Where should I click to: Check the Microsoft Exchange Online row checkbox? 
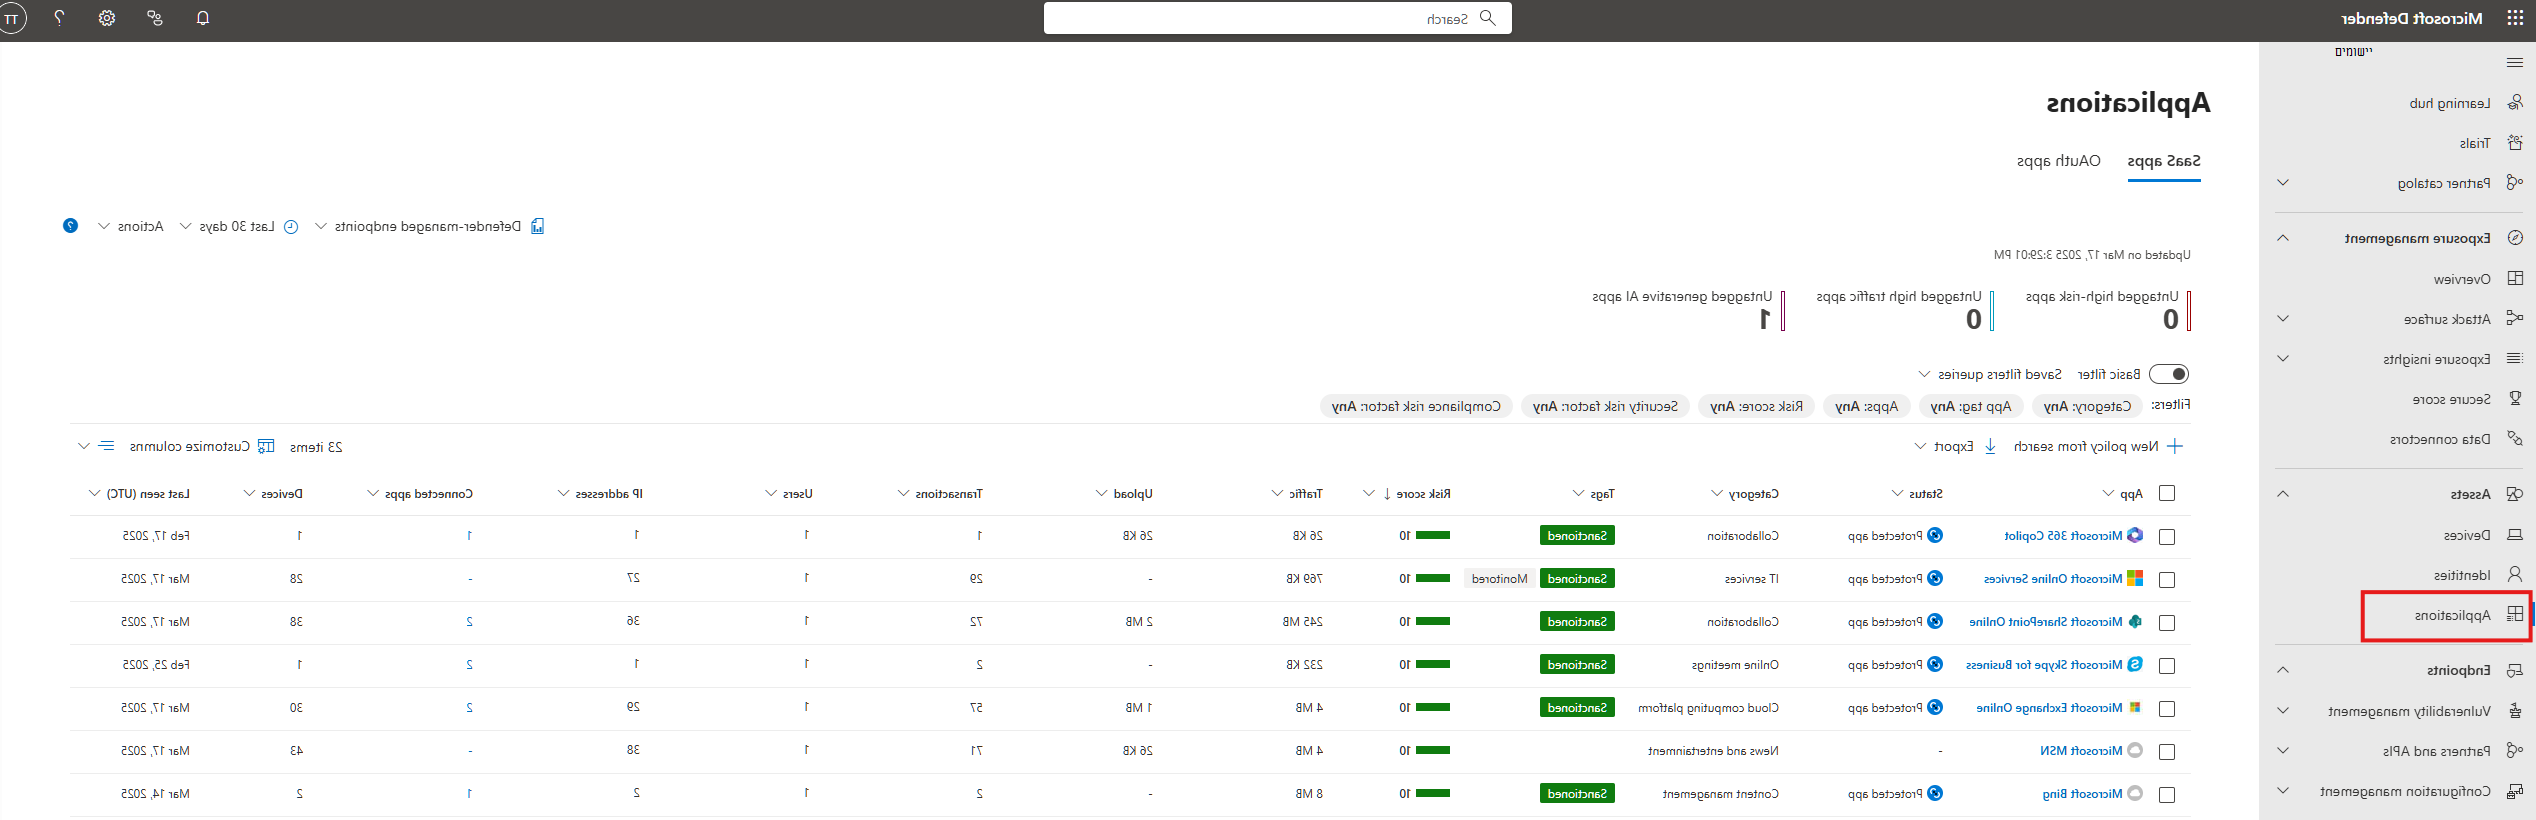(x=2167, y=709)
